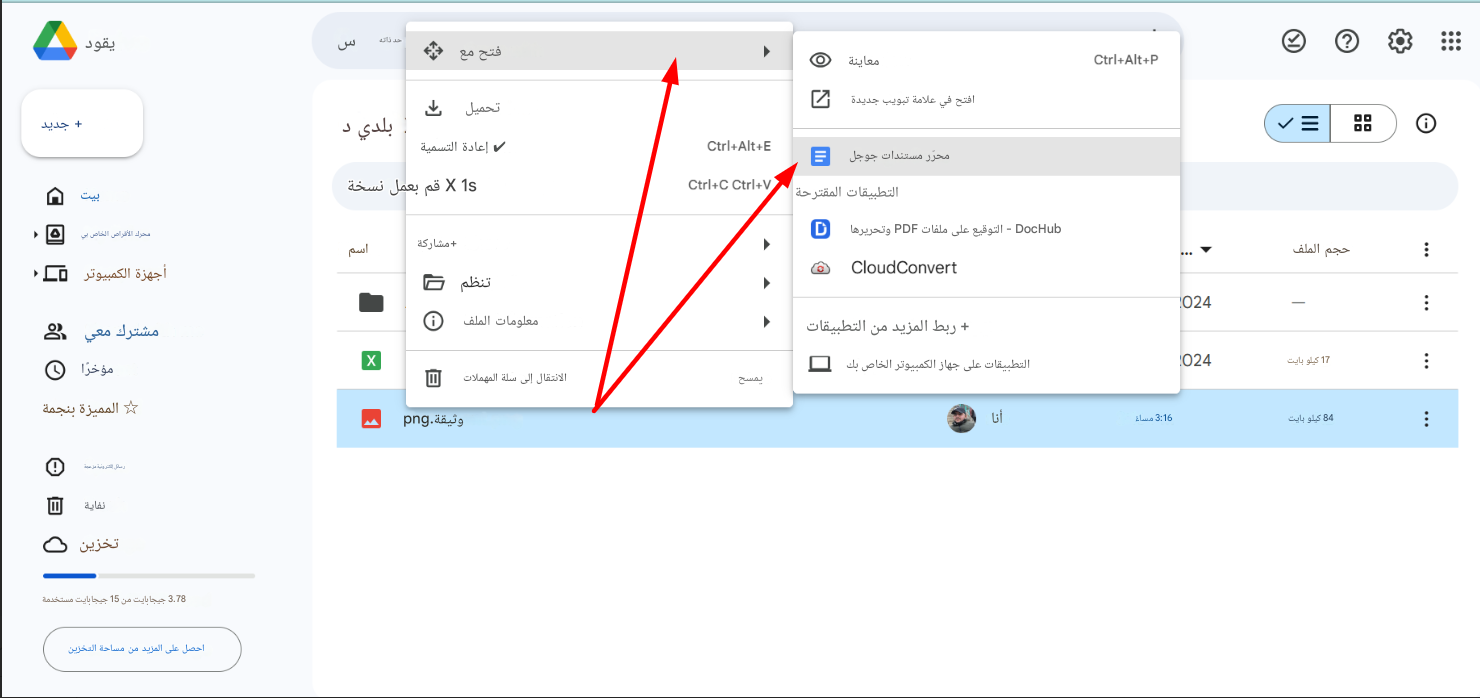
Task: Show details with the info icon
Action: 1426,123
